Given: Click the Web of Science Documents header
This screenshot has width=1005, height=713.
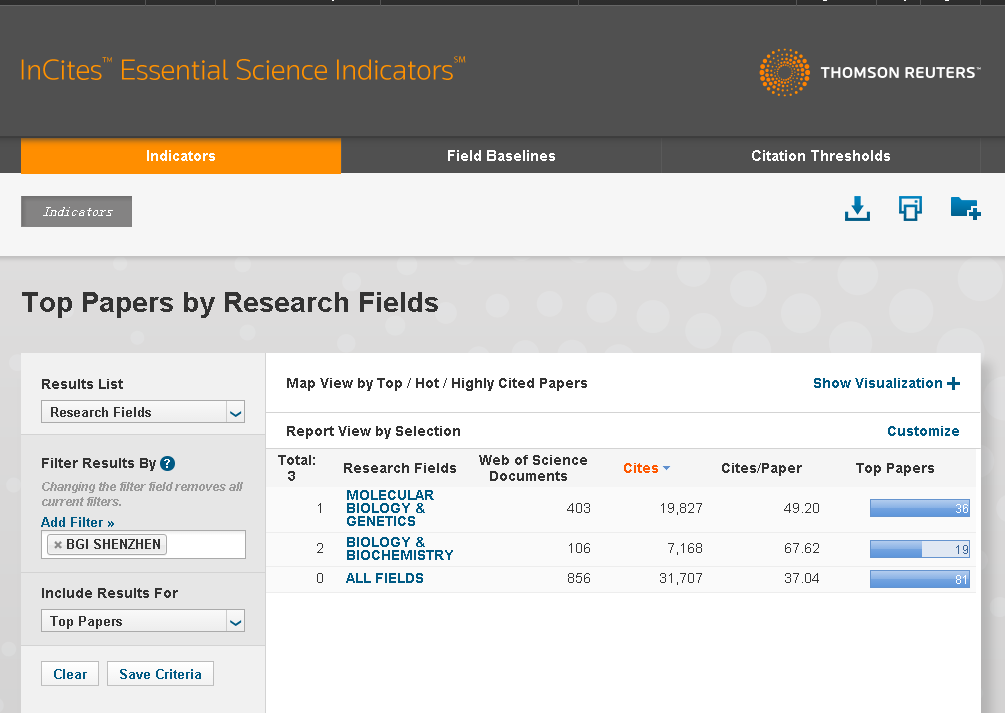Looking at the screenshot, I should 533,468.
